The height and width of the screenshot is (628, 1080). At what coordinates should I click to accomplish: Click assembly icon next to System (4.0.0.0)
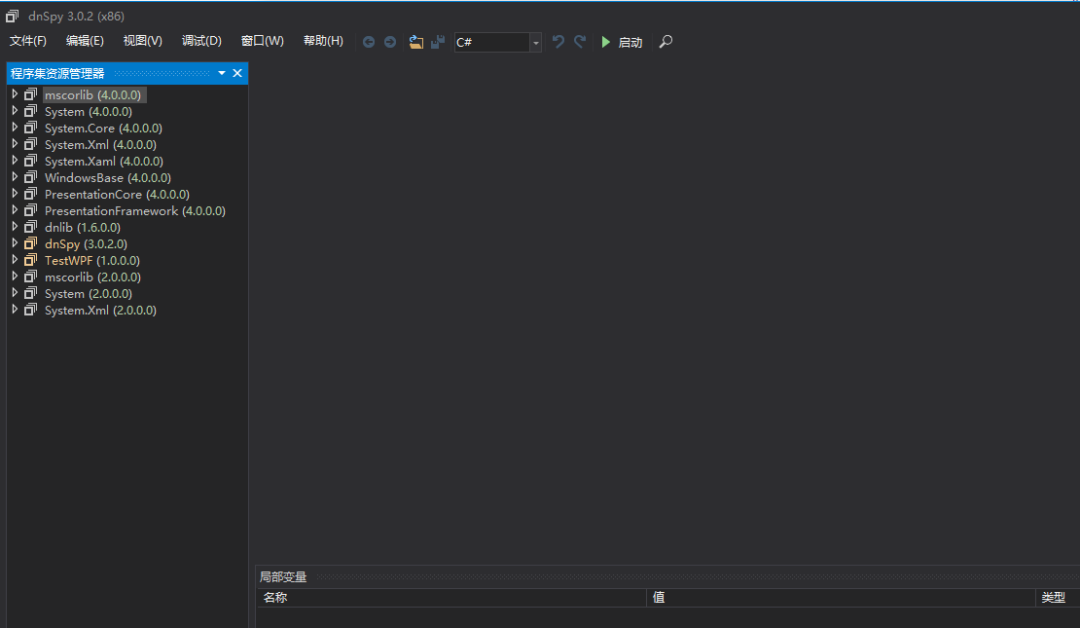point(30,111)
